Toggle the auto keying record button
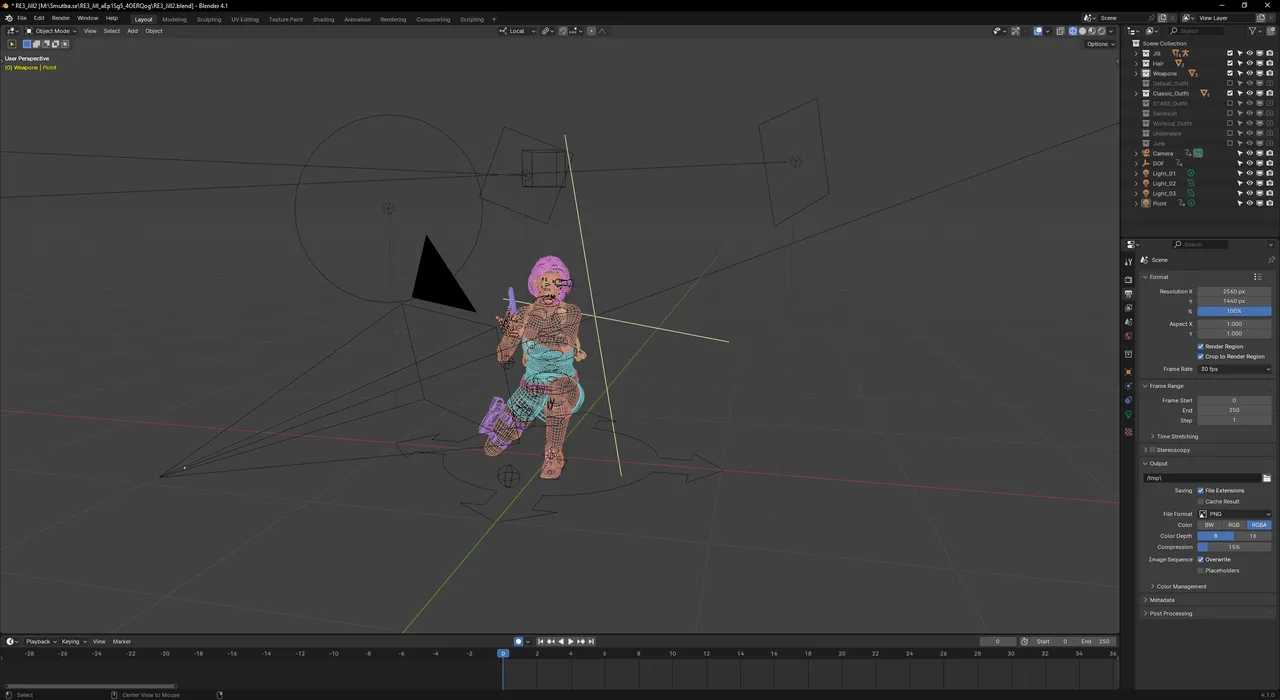The image size is (1280, 700). point(518,641)
